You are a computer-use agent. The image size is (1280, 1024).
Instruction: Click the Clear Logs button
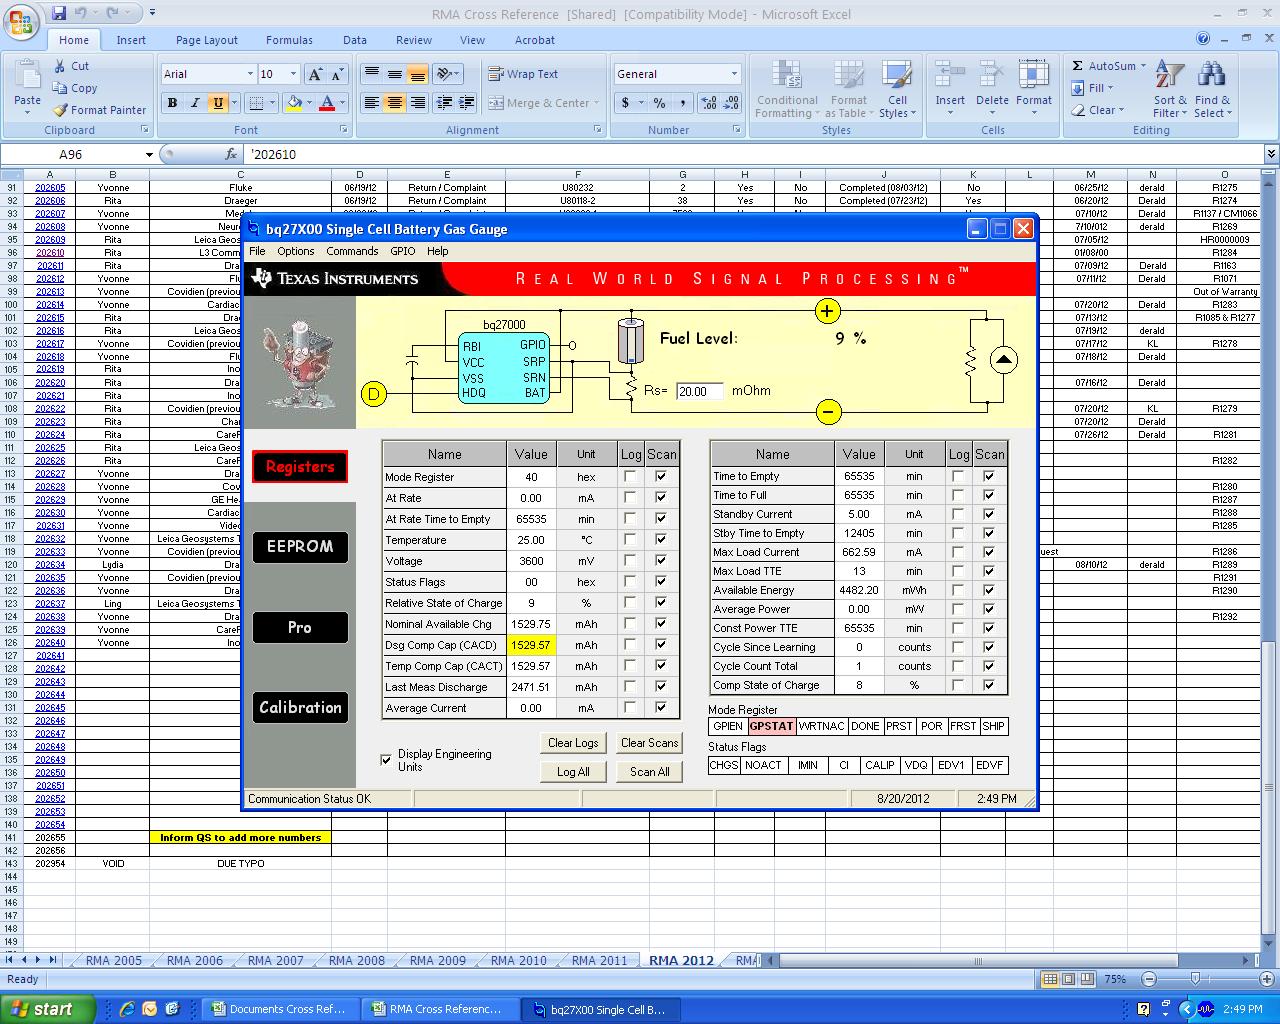coord(573,743)
